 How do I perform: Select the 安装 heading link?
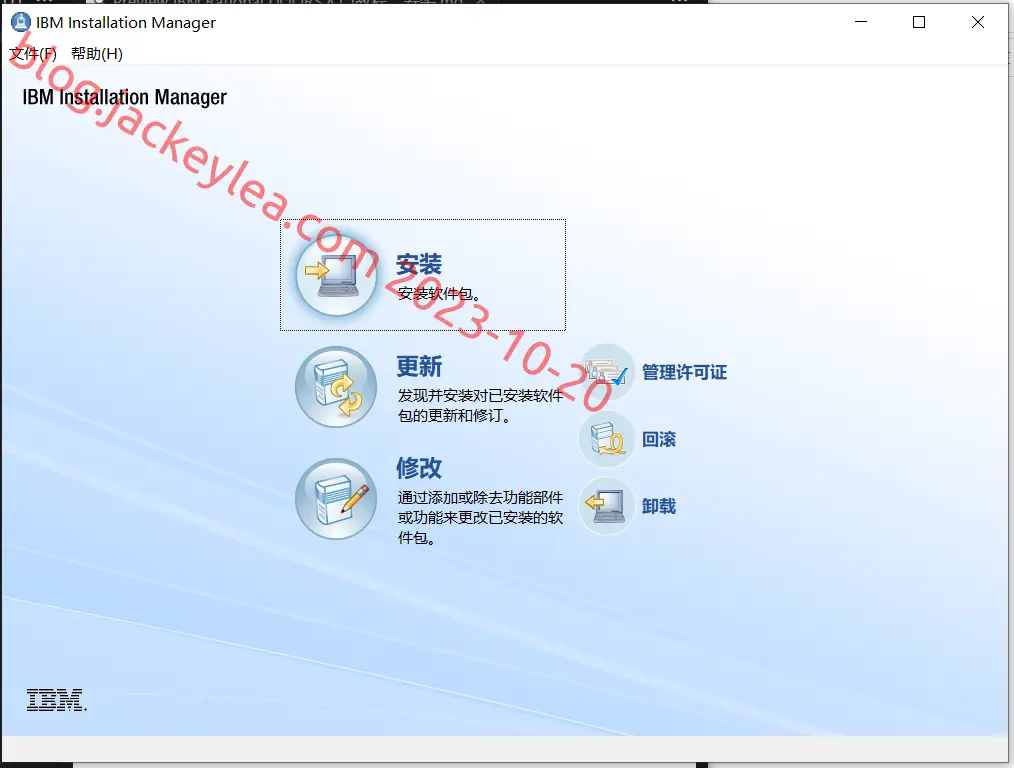pos(419,264)
